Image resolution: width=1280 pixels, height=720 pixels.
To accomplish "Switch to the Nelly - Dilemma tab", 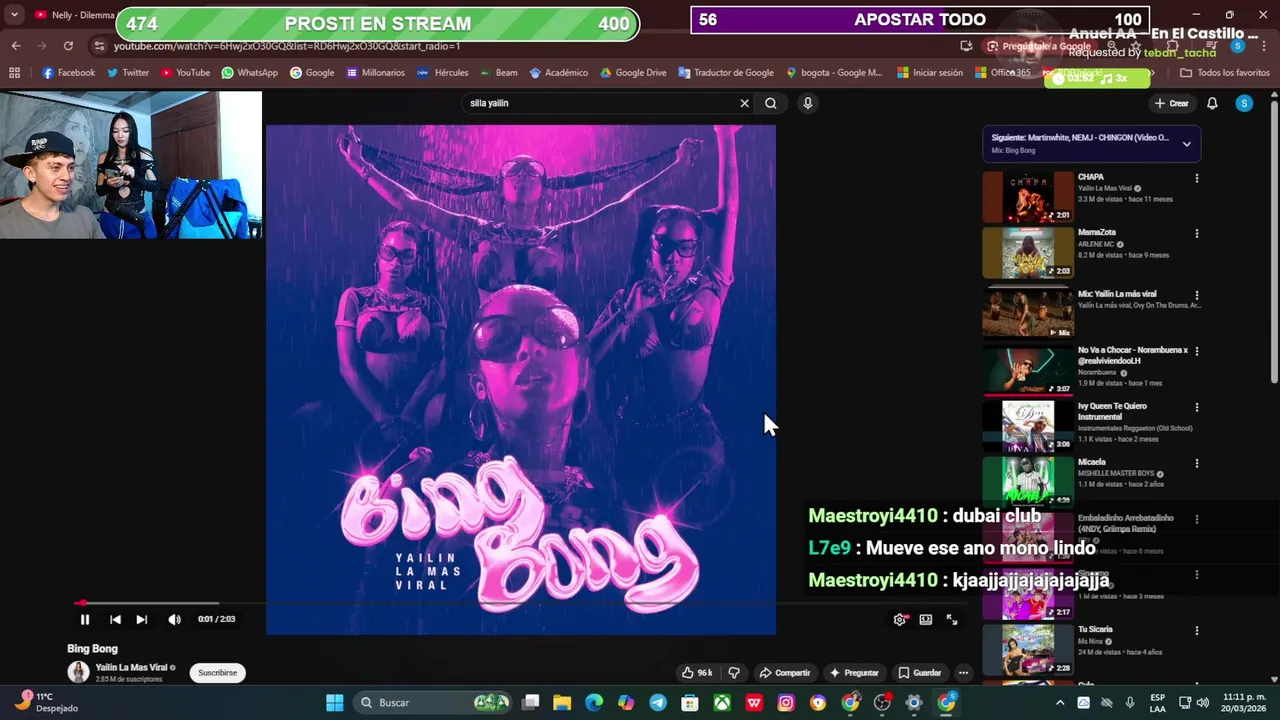I will [x=75, y=15].
